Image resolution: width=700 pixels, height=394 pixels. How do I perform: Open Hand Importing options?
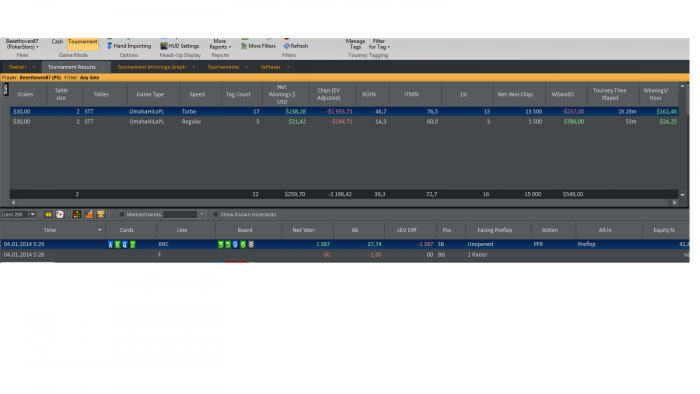[x=129, y=46]
